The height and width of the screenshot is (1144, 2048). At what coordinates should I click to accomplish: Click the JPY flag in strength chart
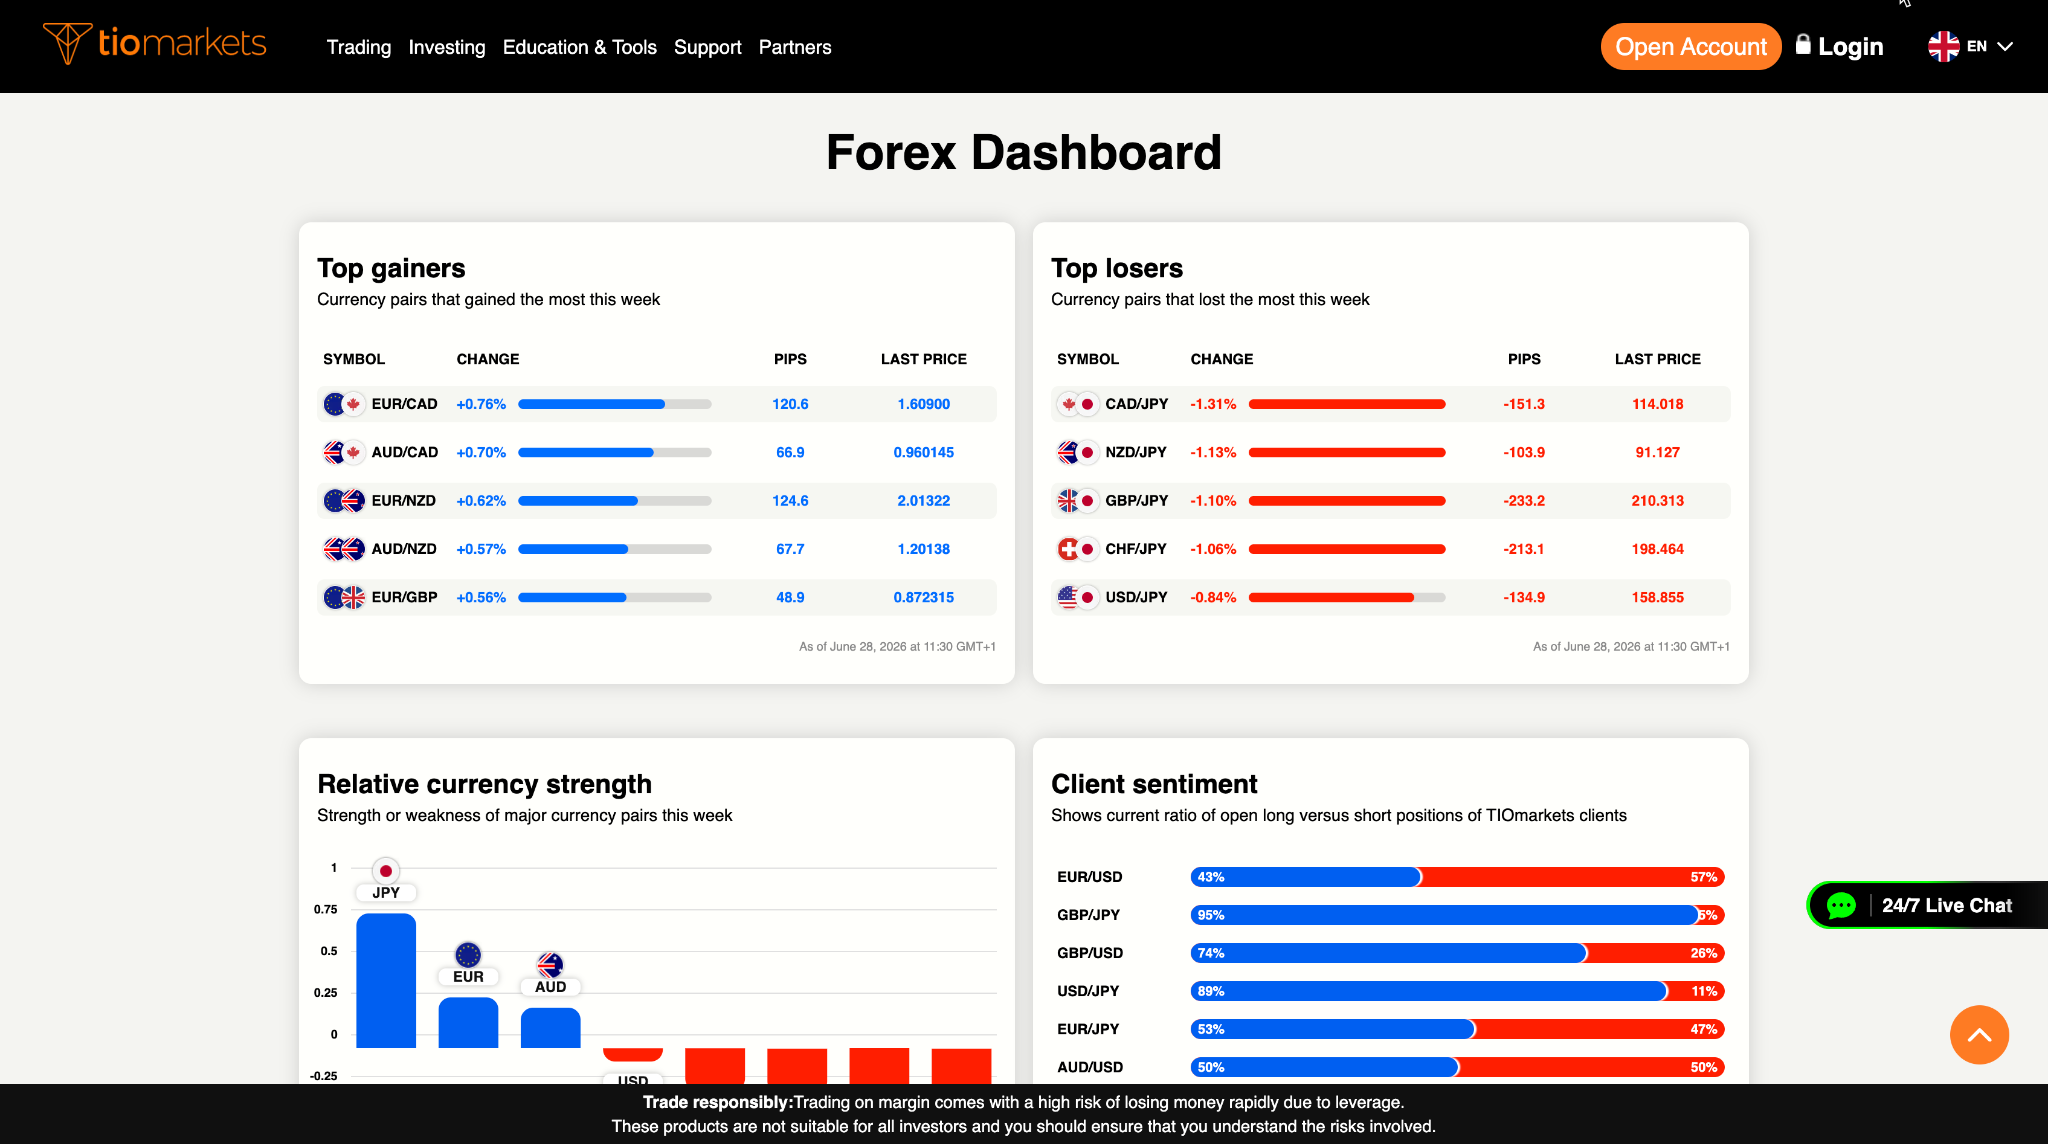[386, 871]
